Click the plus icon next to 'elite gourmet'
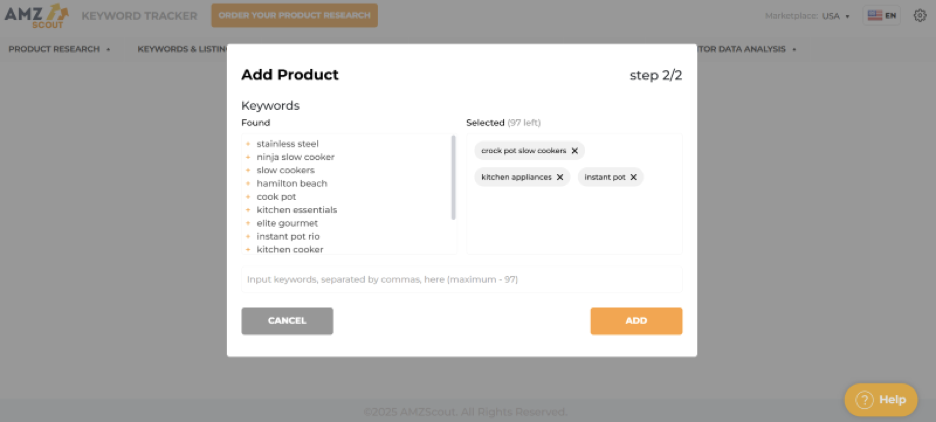Screen dimensions: 936x422 [x=247, y=223]
